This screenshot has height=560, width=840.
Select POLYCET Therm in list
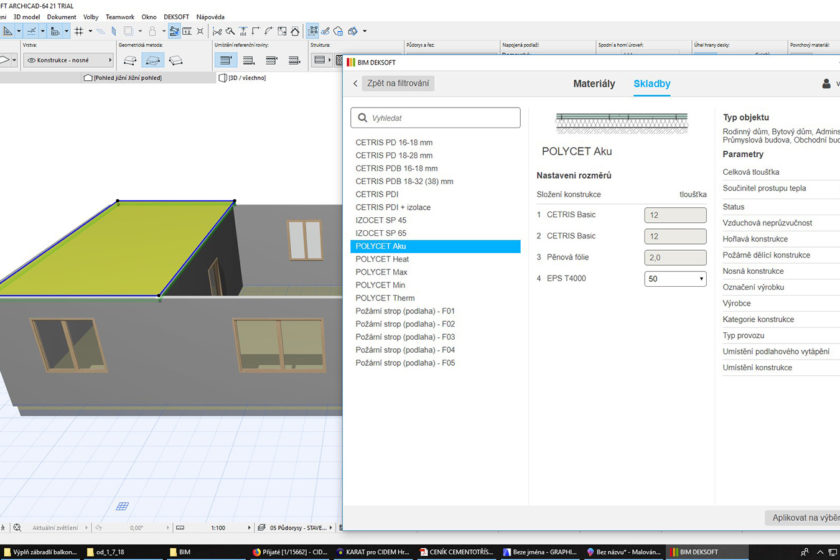point(385,298)
